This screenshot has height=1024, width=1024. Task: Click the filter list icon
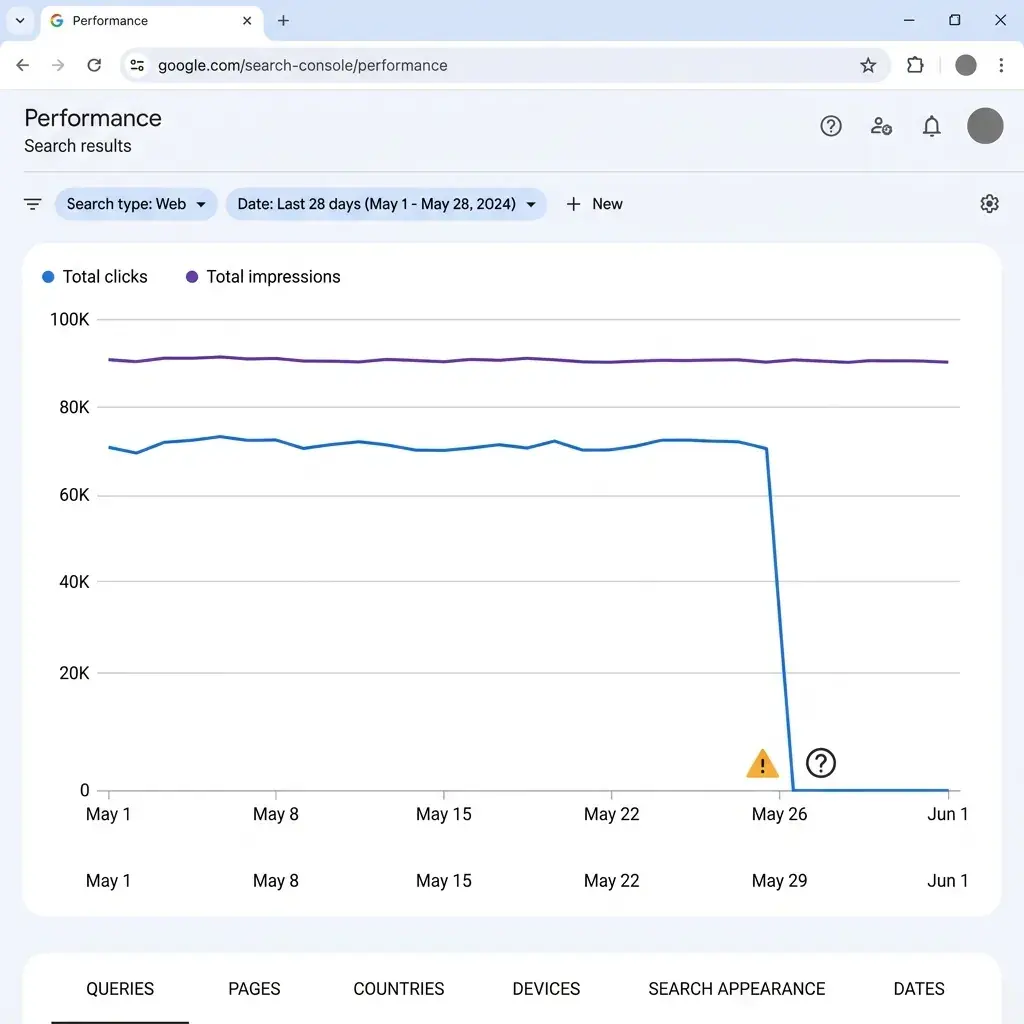[x=33, y=204]
